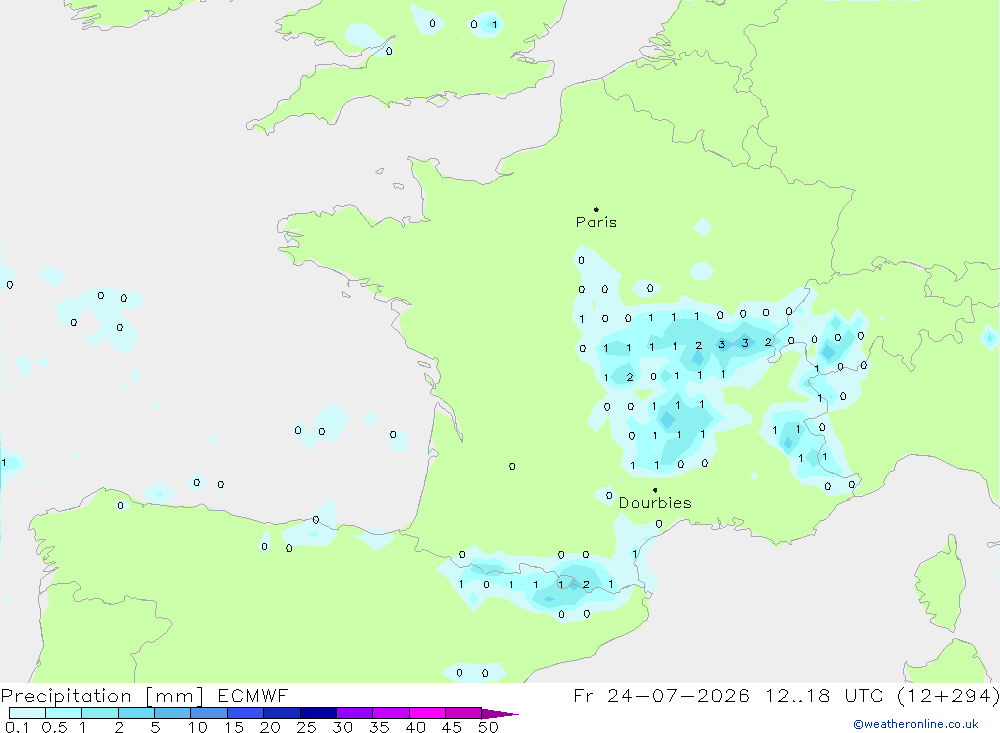1000x733 pixels.
Task: Pick the 10–15 mm blue legend swatch
Action: point(209,713)
